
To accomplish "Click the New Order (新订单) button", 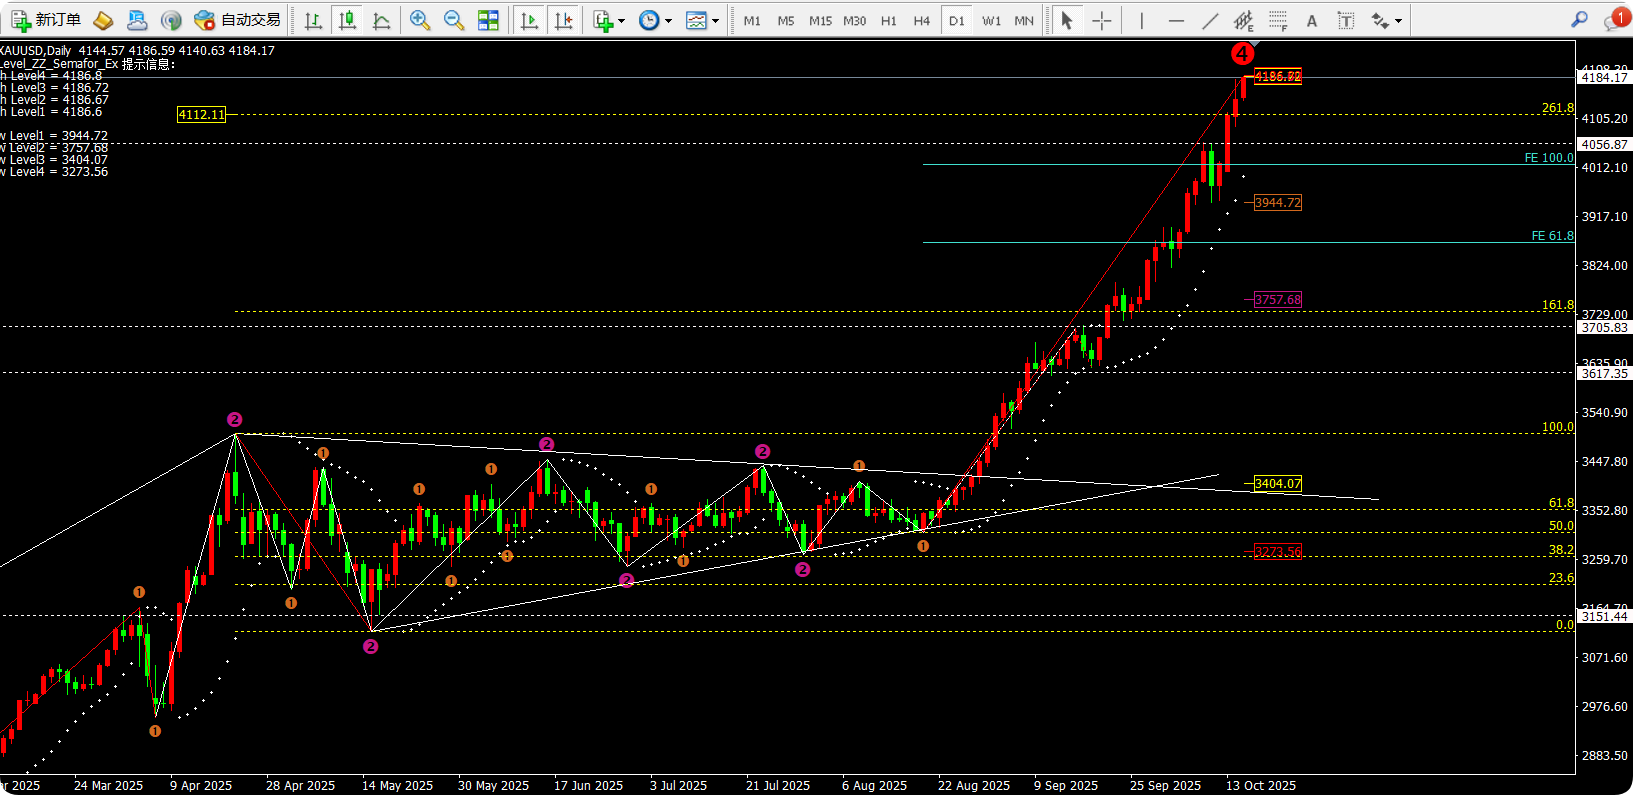I will click(x=46, y=20).
